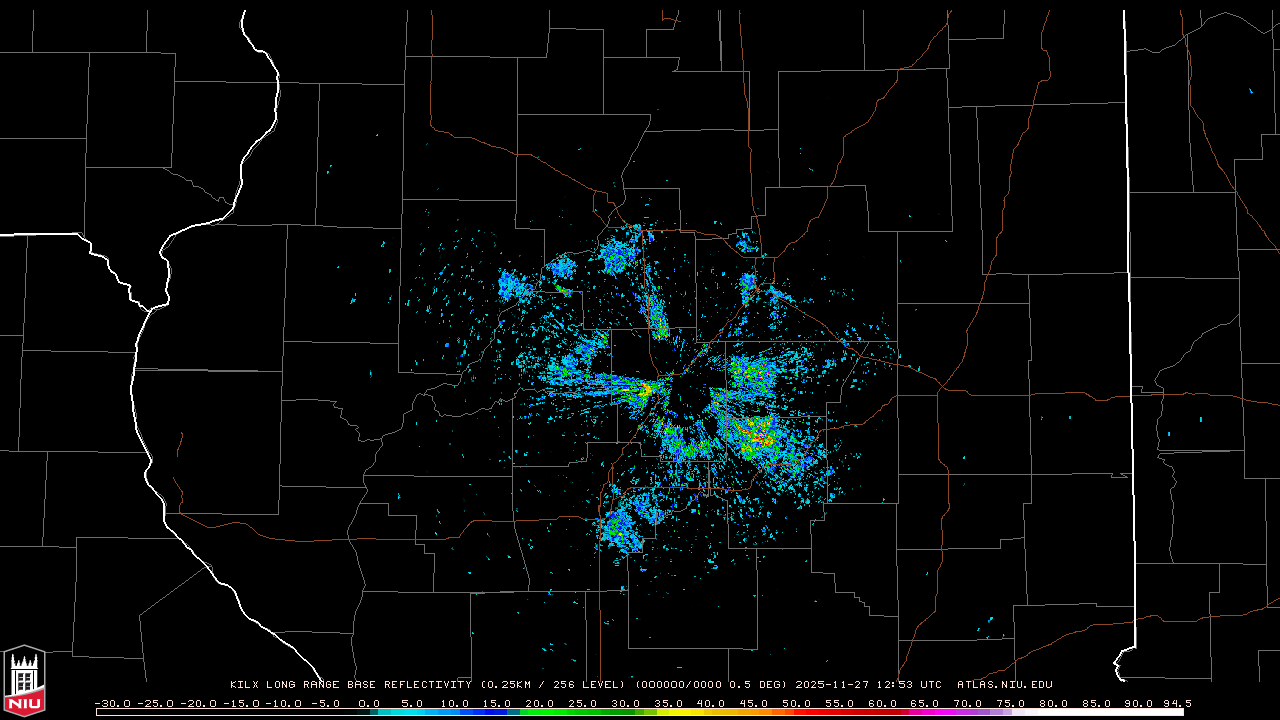
Task: Click the "50.0" scale label
Action: pyautogui.click(x=797, y=703)
